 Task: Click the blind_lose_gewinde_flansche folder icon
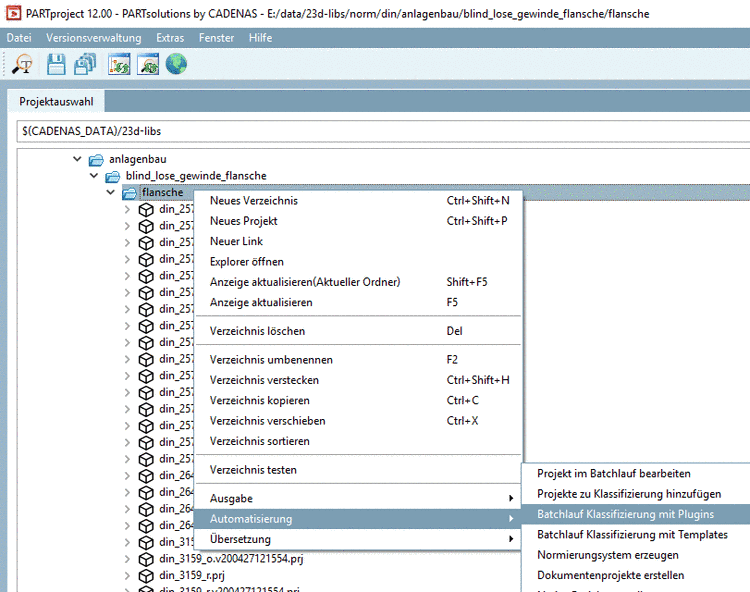[113, 176]
